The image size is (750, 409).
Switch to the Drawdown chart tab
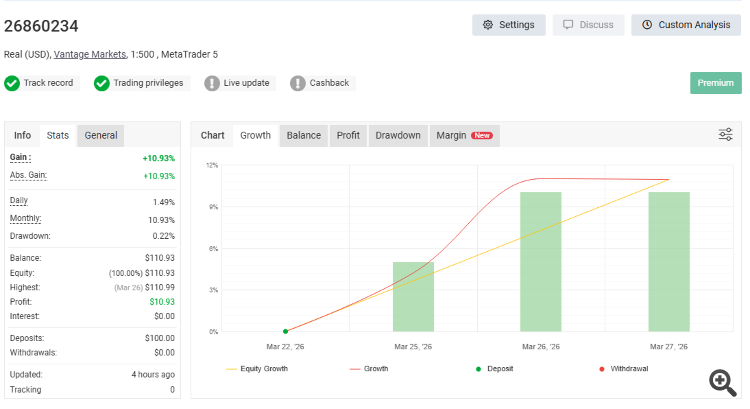398,135
